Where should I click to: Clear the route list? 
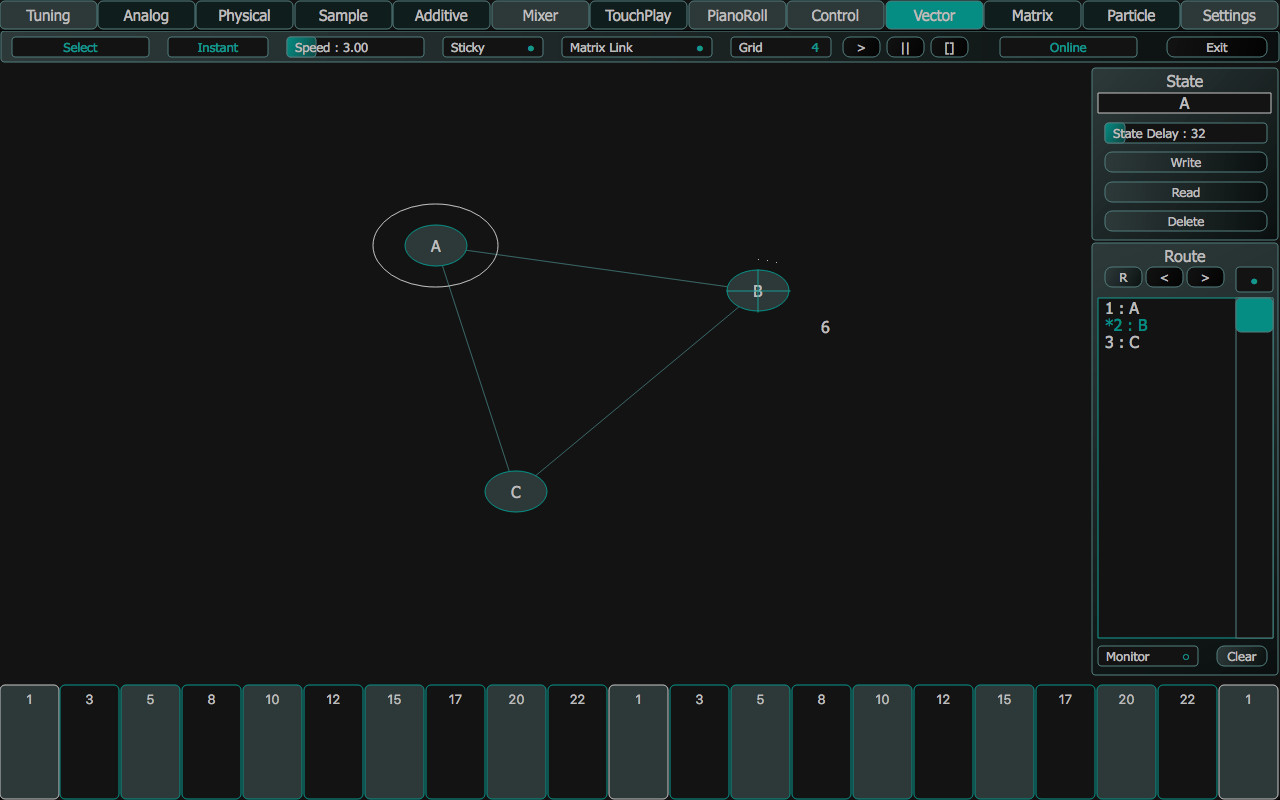click(1241, 656)
